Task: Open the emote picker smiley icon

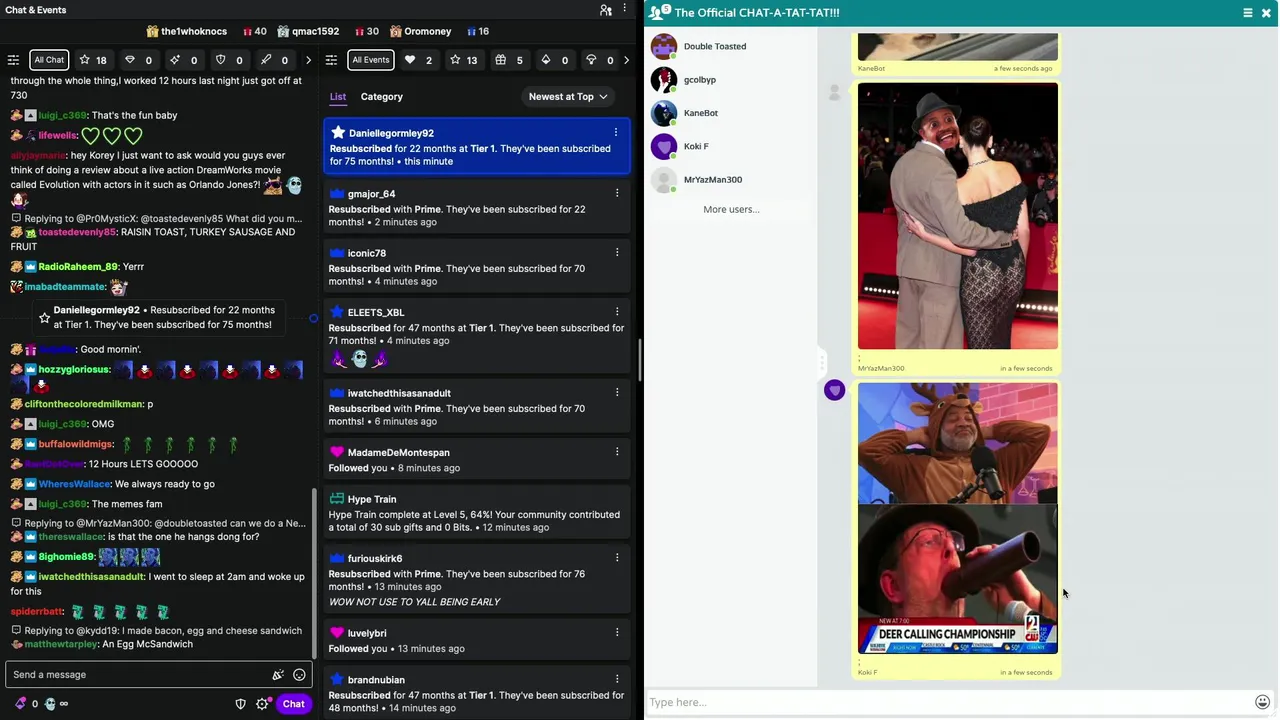Action: (299, 675)
